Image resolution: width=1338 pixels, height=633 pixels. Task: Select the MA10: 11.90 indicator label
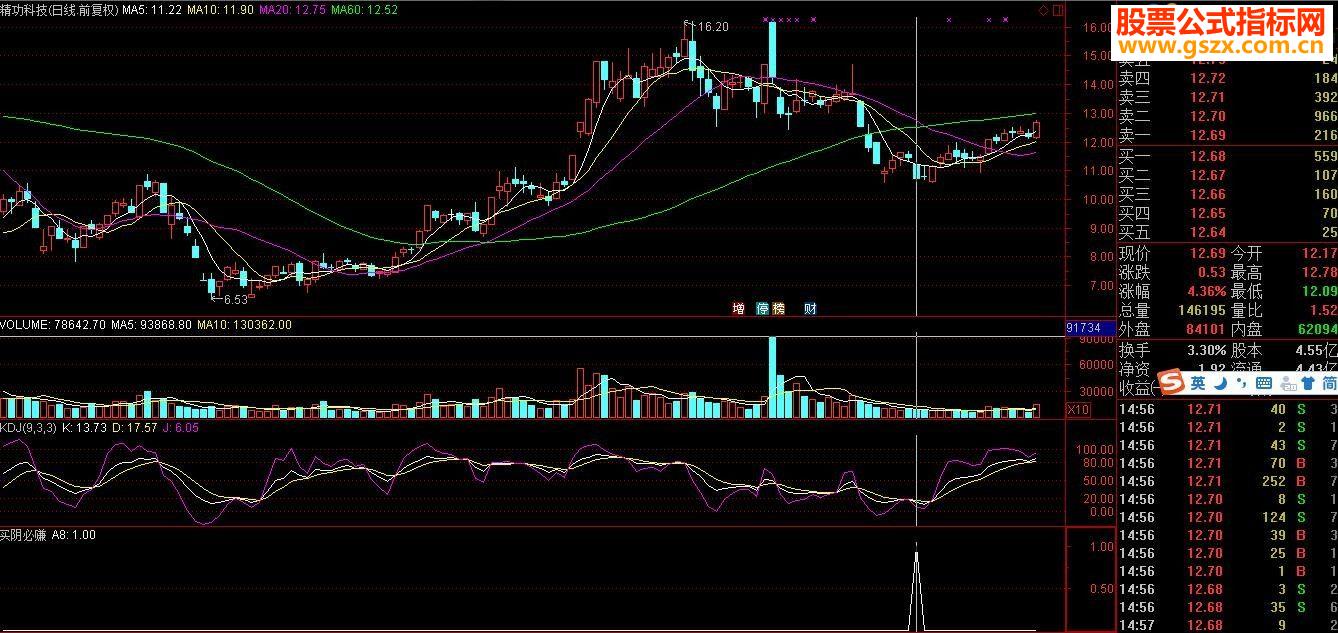pos(220,9)
